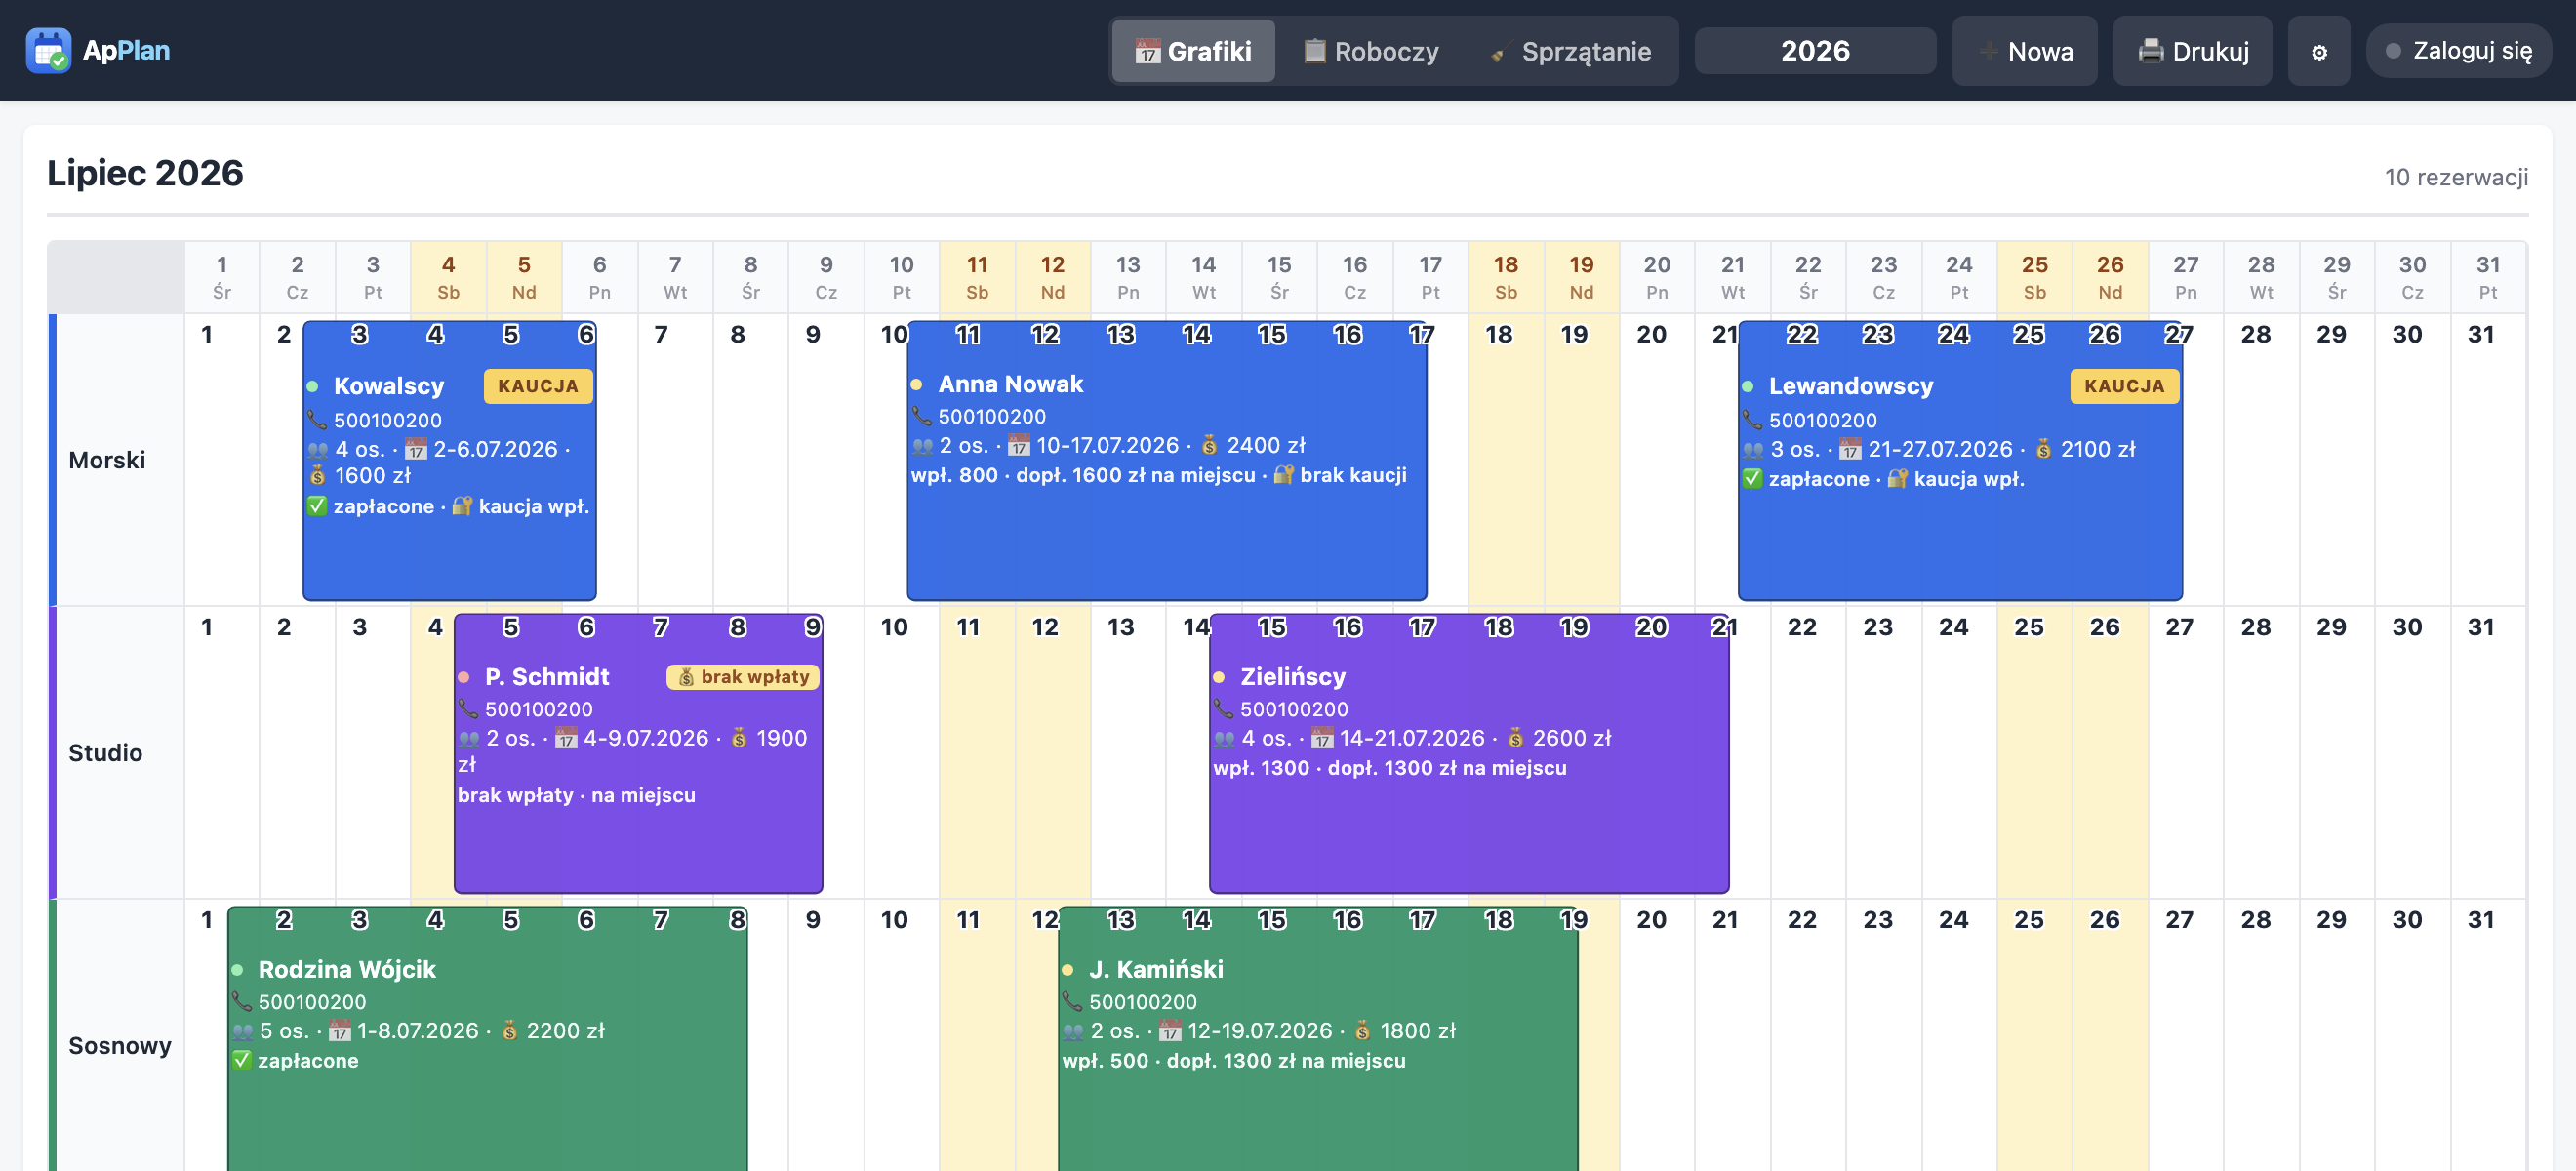The image size is (2576, 1171).
Task: Click day 12 in Studio row
Action: click(1052, 753)
